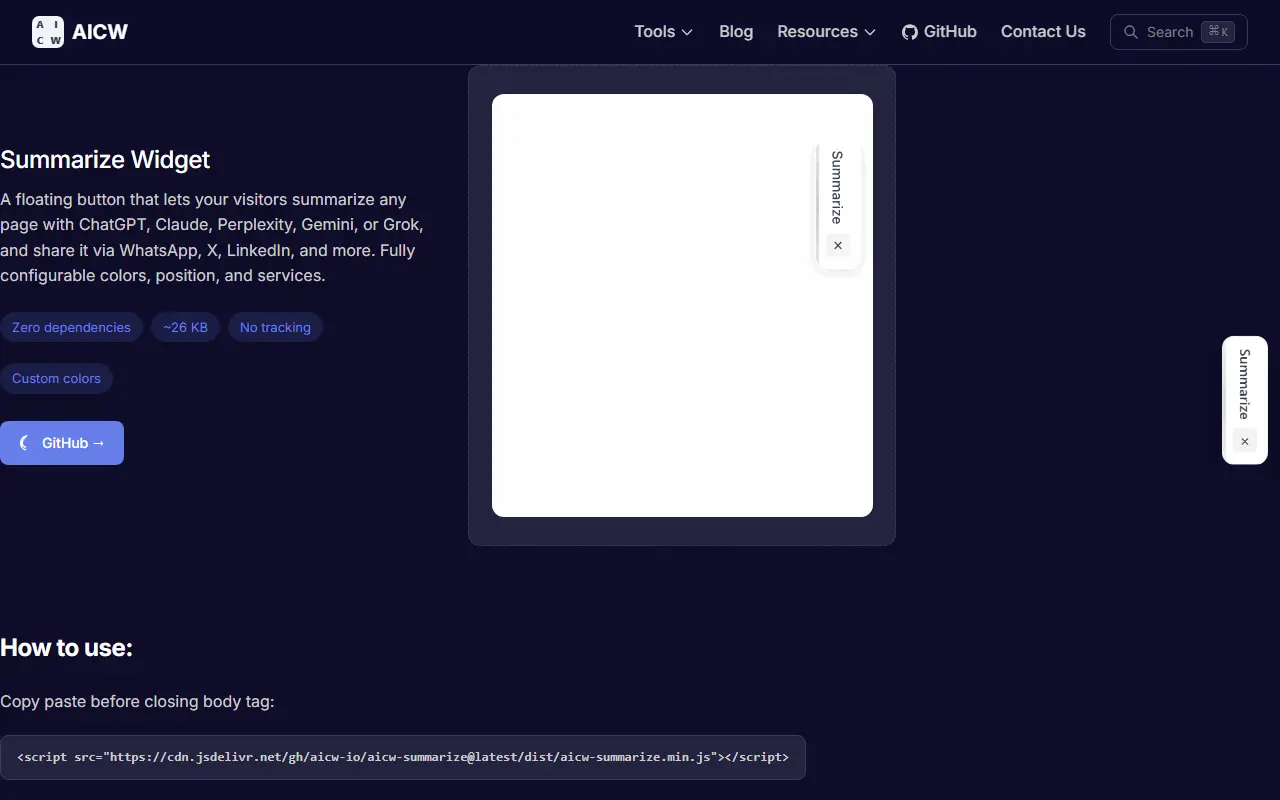This screenshot has width=1280, height=800.
Task: Expand the Resources menu
Action: pos(826,32)
